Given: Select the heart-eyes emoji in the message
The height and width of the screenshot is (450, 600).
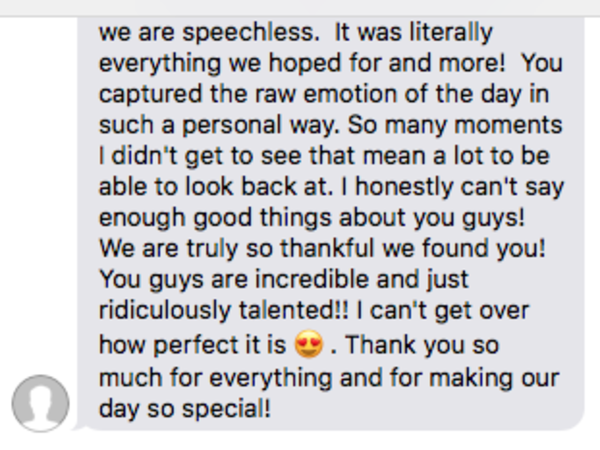Looking at the screenshot, I should coord(309,344).
